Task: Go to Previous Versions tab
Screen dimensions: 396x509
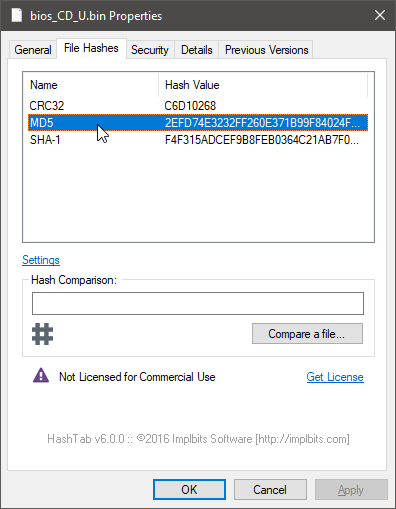Action: click(266, 50)
